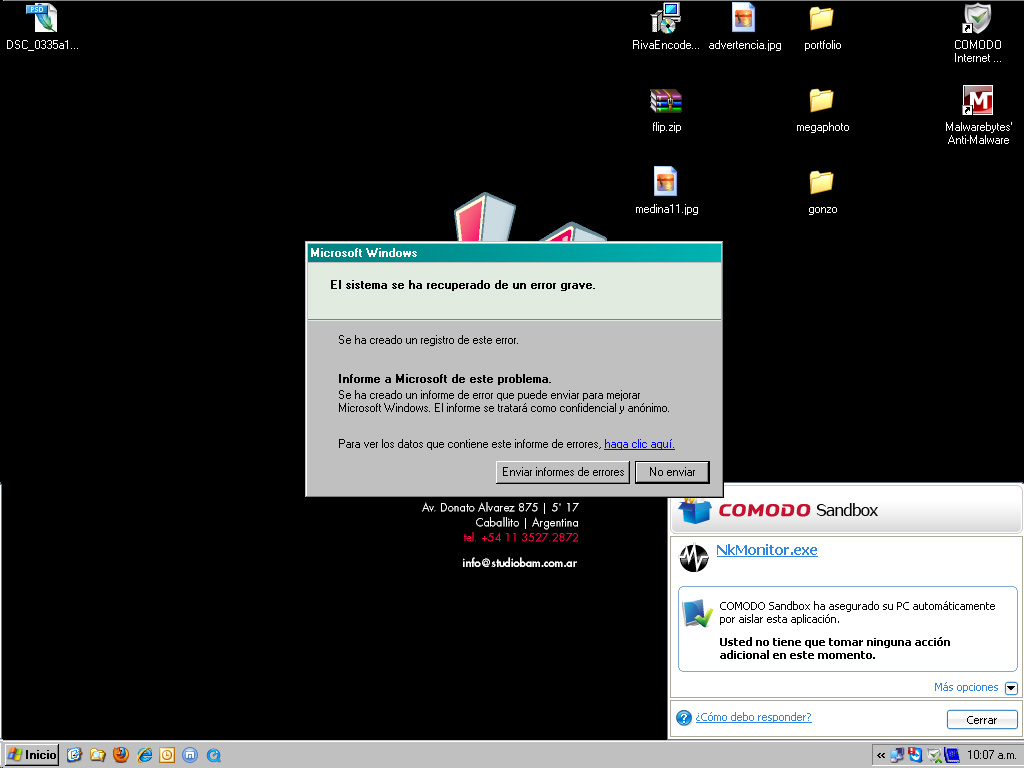This screenshot has width=1024, height=768.
Task: Launch Firefox from the quick launch bar
Action: tap(121, 755)
